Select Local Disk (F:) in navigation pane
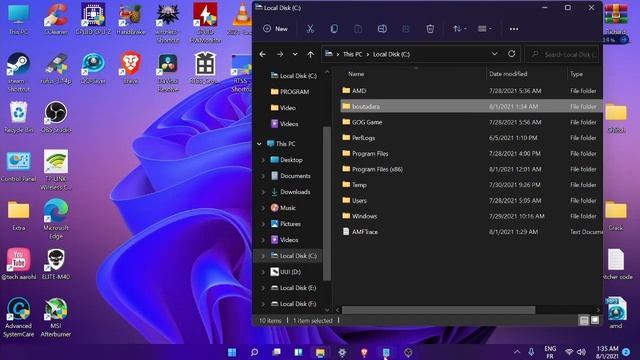This screenshot has height=360, width=640. pos(293,304)
